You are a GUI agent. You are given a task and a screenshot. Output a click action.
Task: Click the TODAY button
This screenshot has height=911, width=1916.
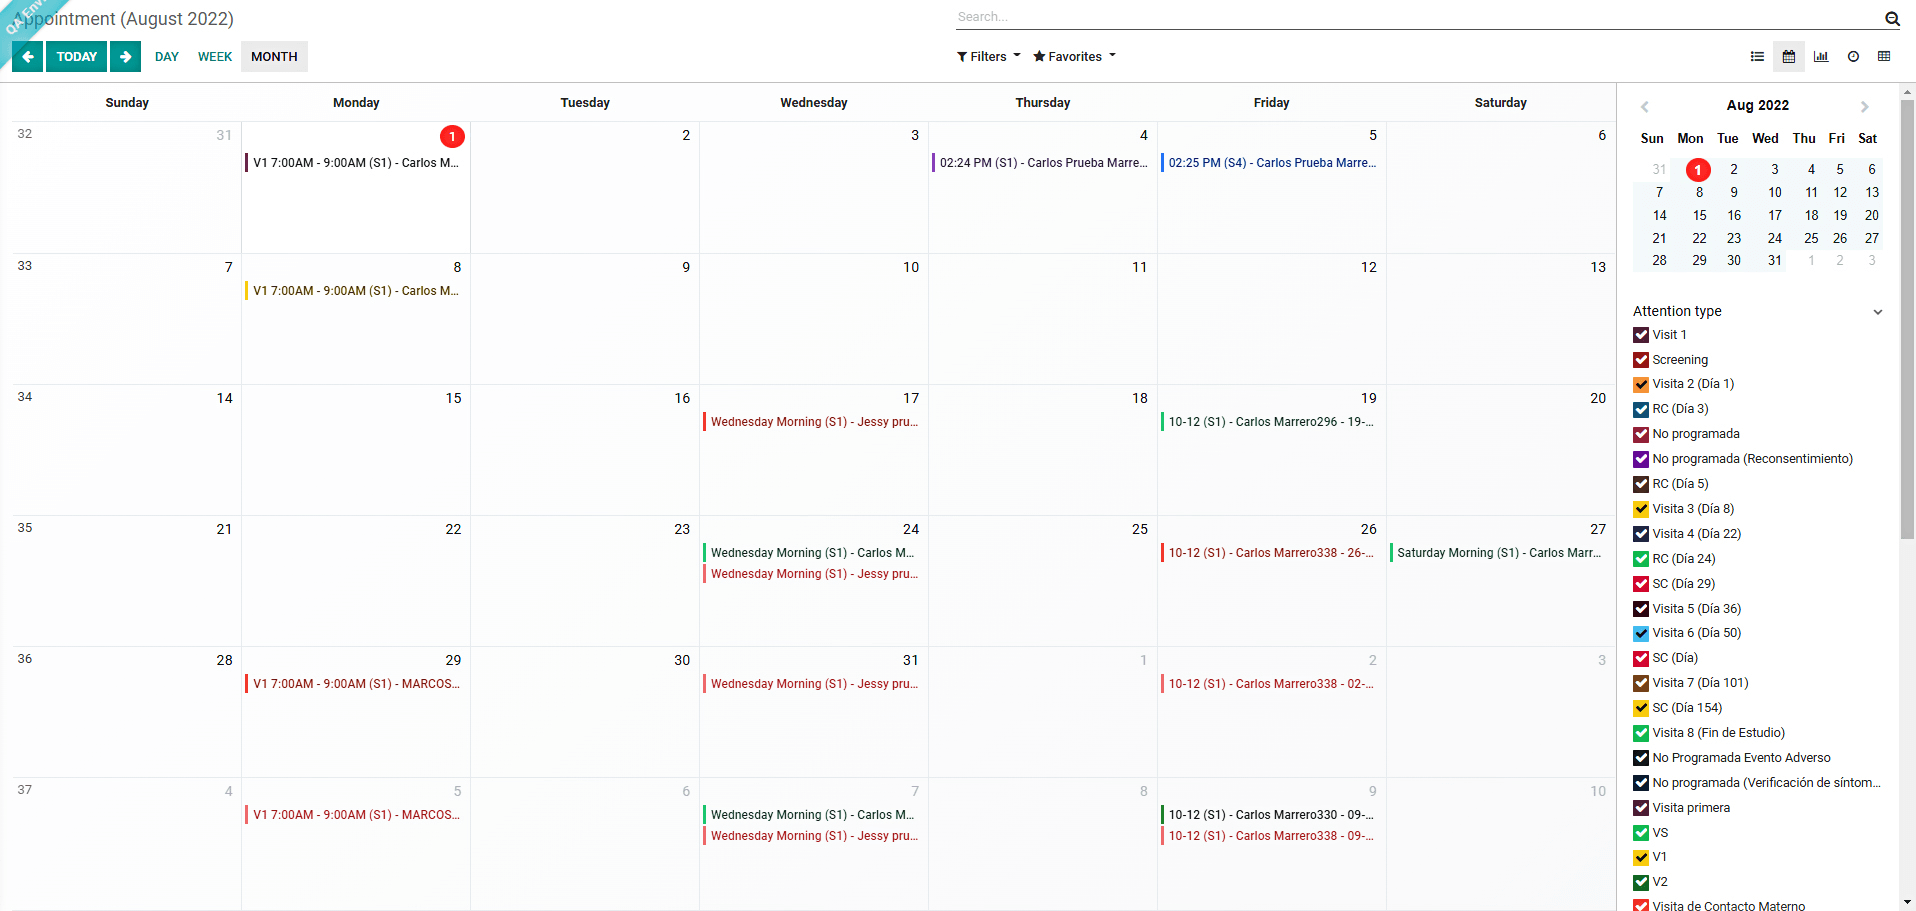[76, 56]
